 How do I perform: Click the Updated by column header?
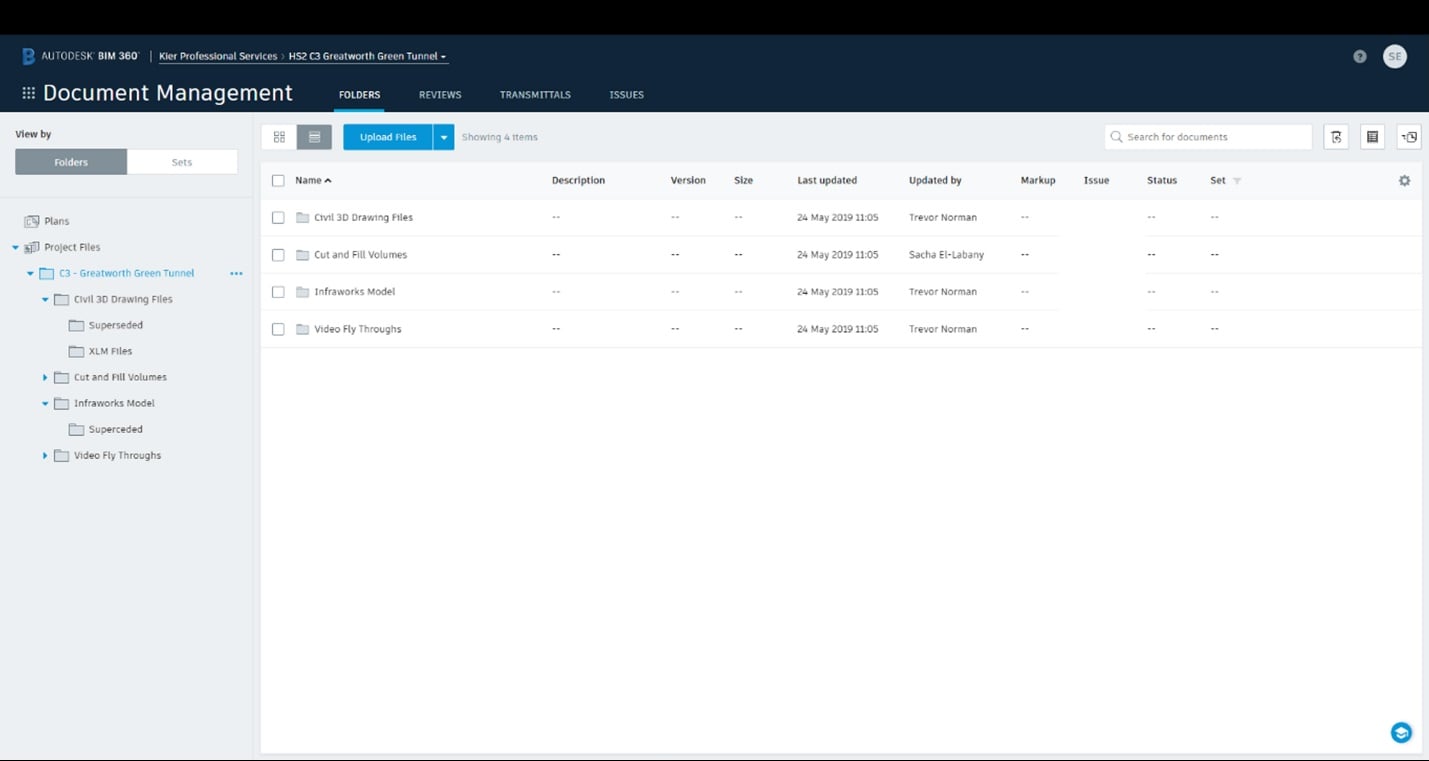coord(935,181)
